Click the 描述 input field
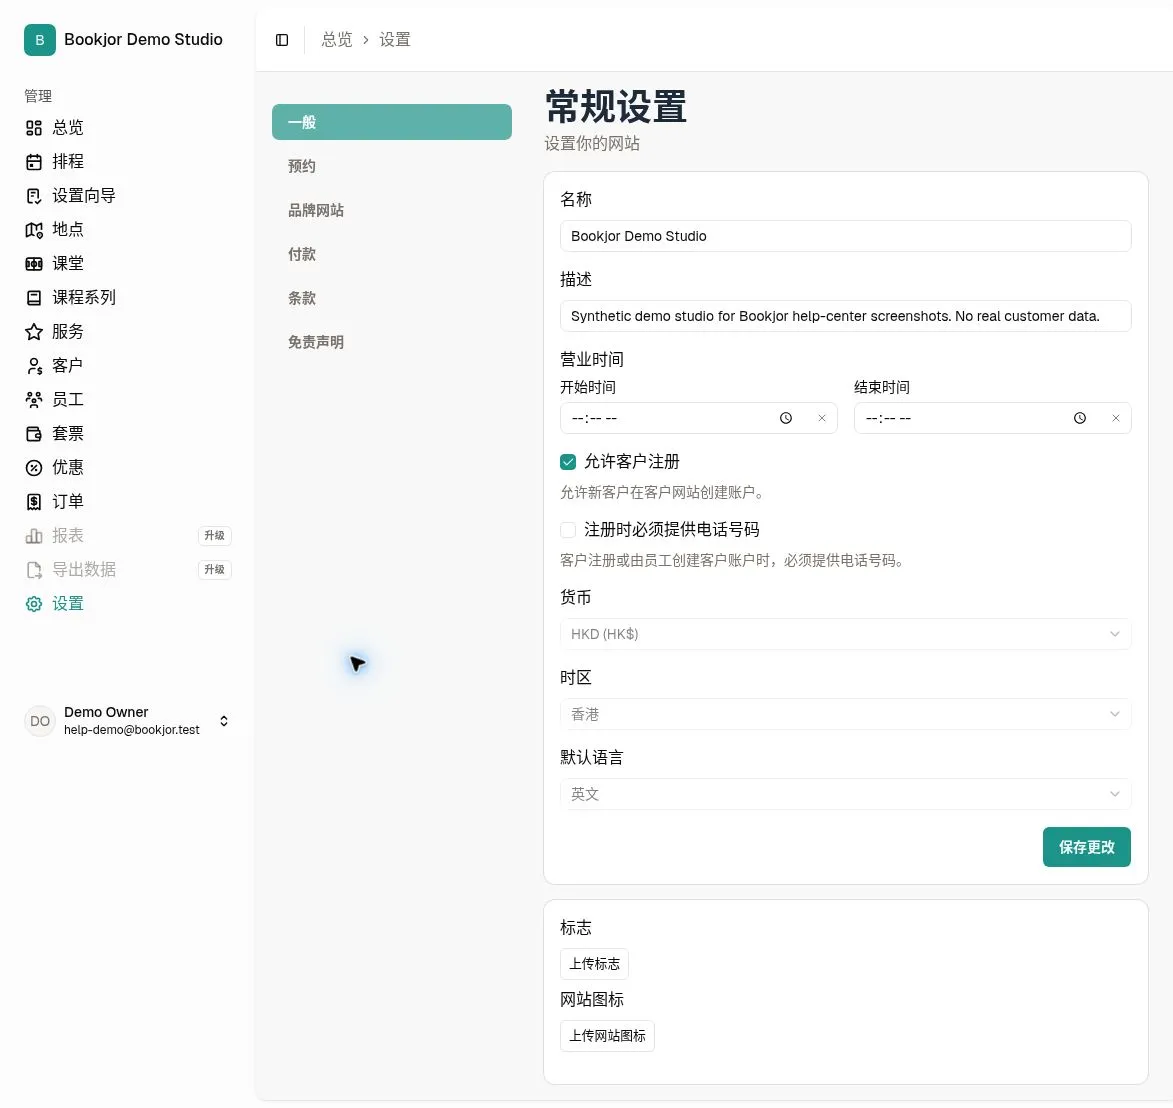This screenshot has width=1173, height=1108. point(845,316)
